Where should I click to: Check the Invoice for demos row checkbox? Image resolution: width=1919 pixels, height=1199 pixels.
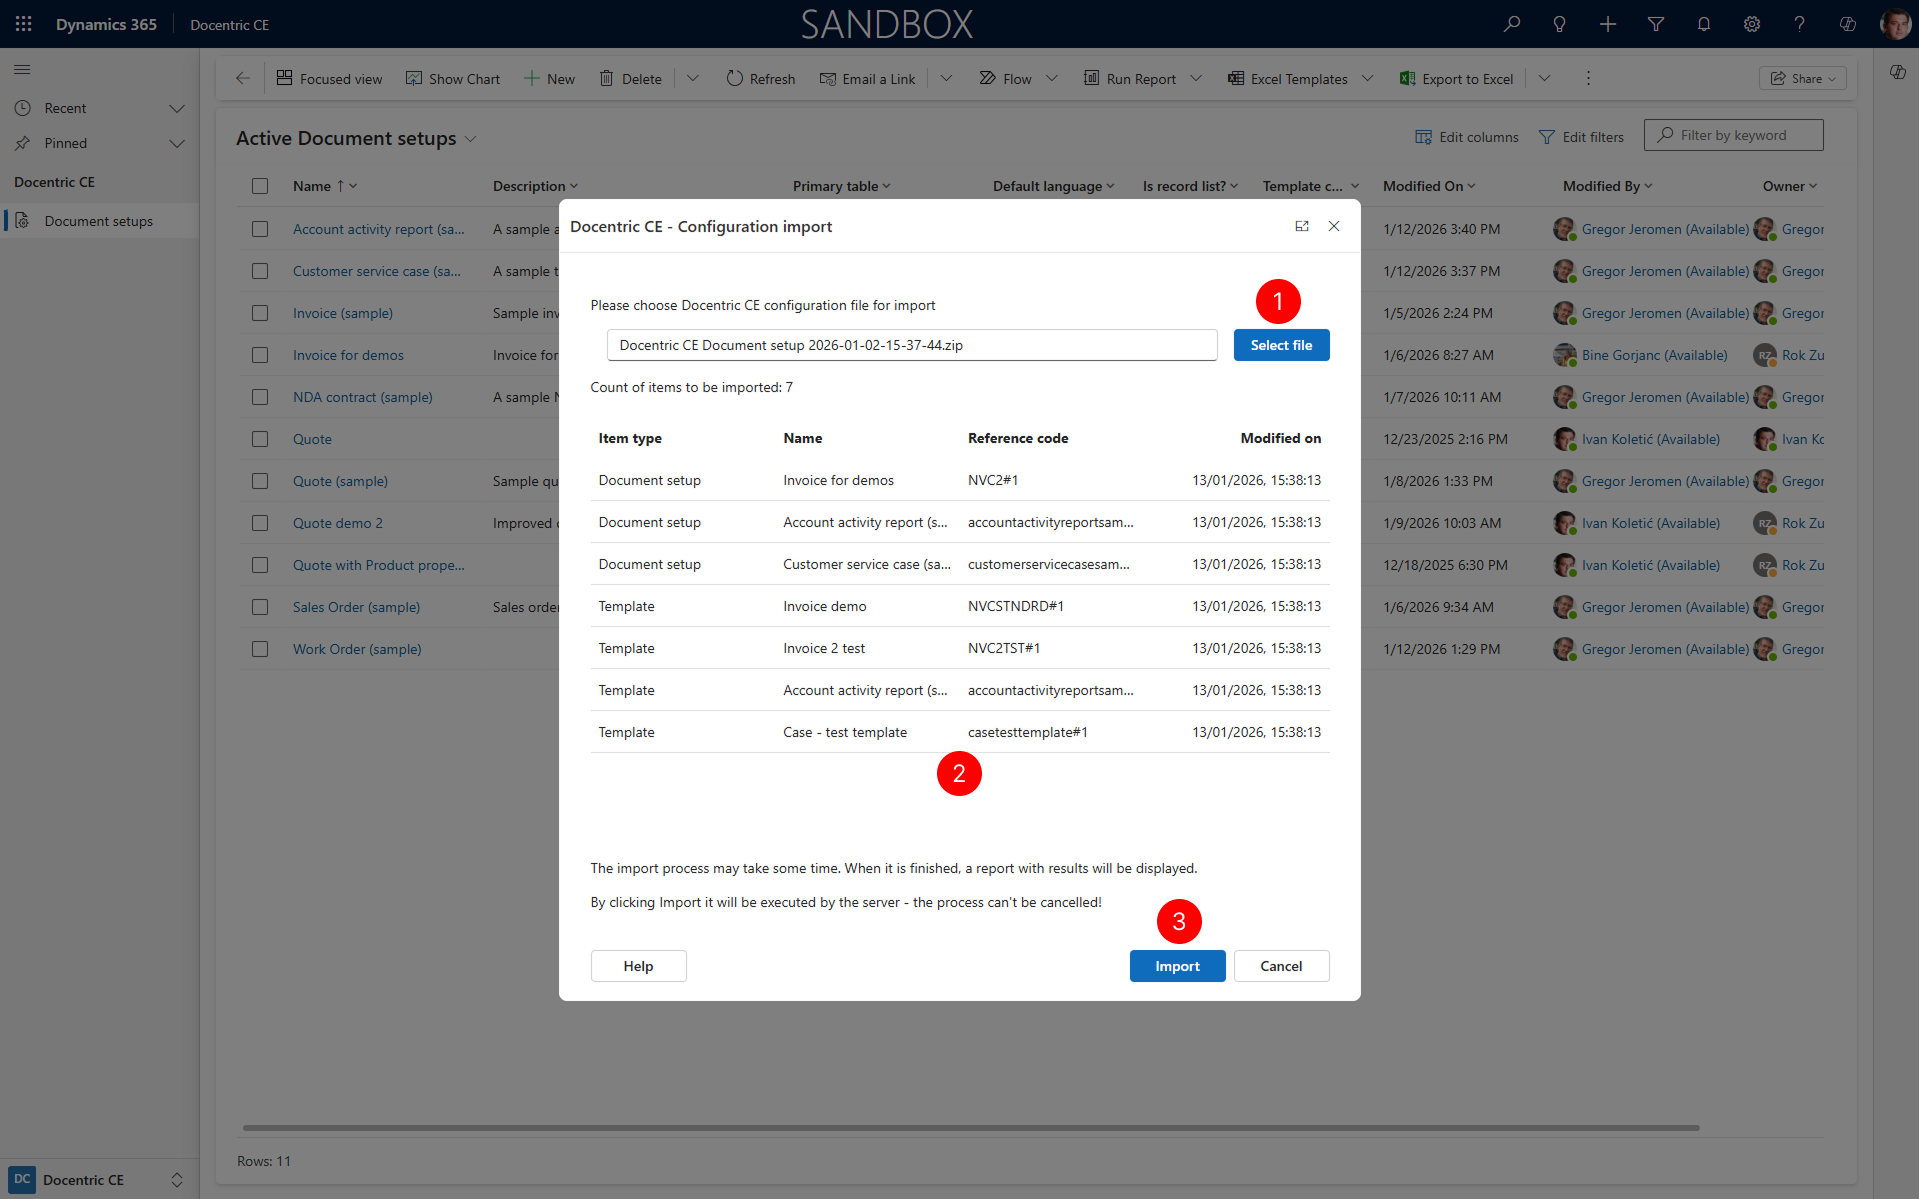260,355
